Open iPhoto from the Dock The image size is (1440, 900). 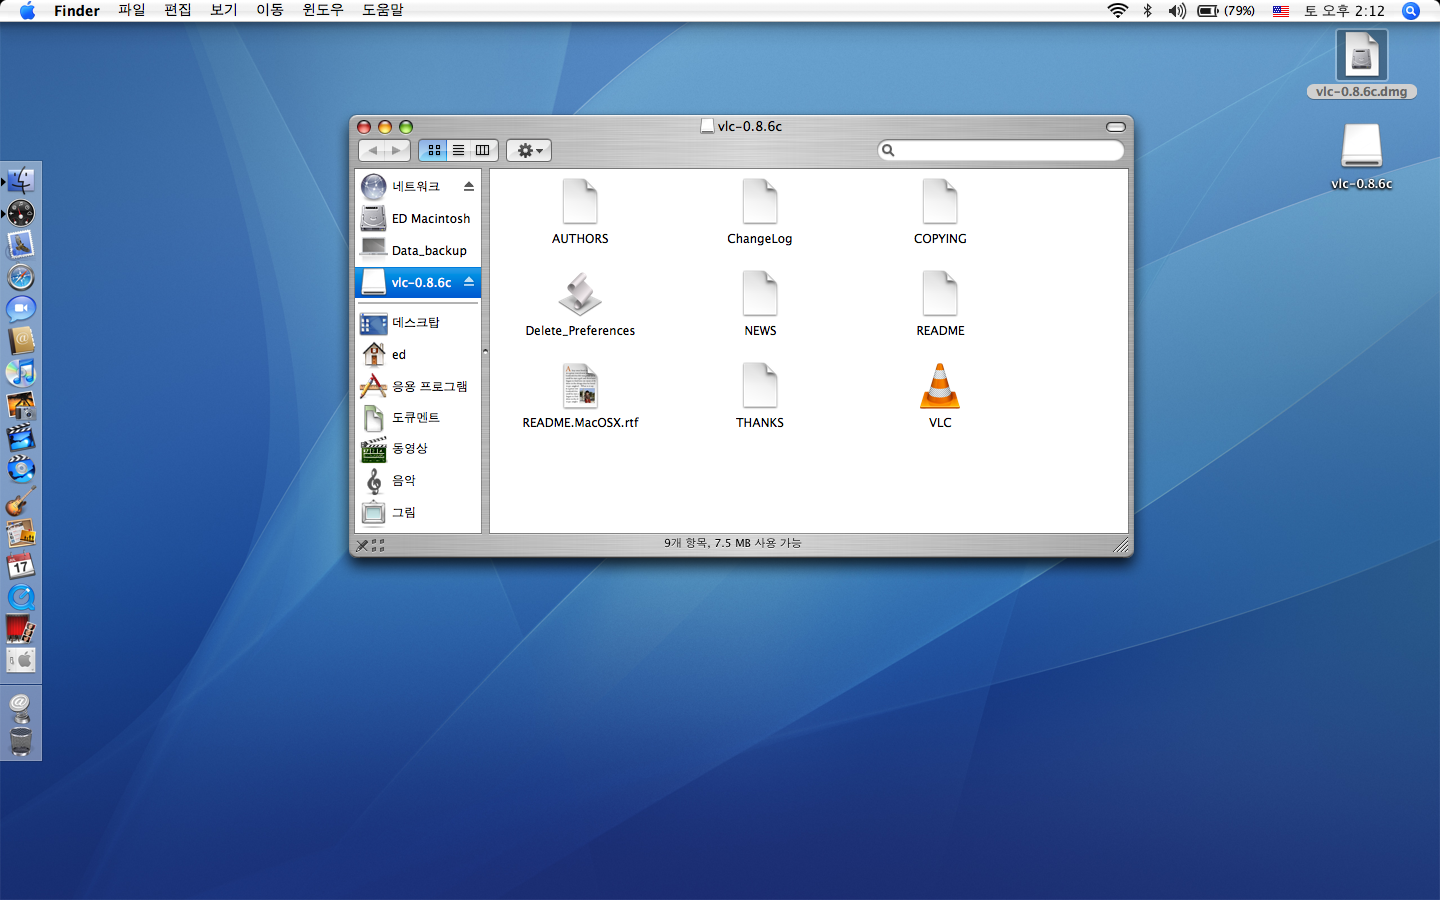tap(21, 405)
